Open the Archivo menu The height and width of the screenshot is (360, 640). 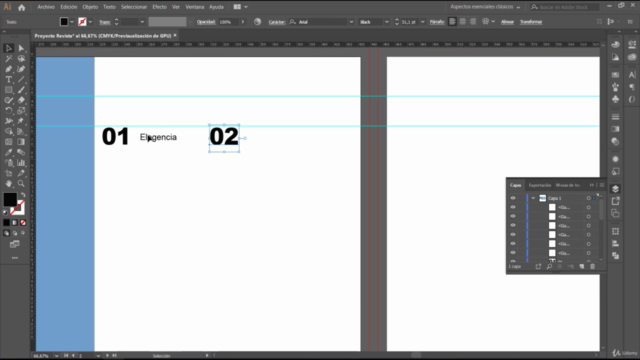click(x=46, y=7)
